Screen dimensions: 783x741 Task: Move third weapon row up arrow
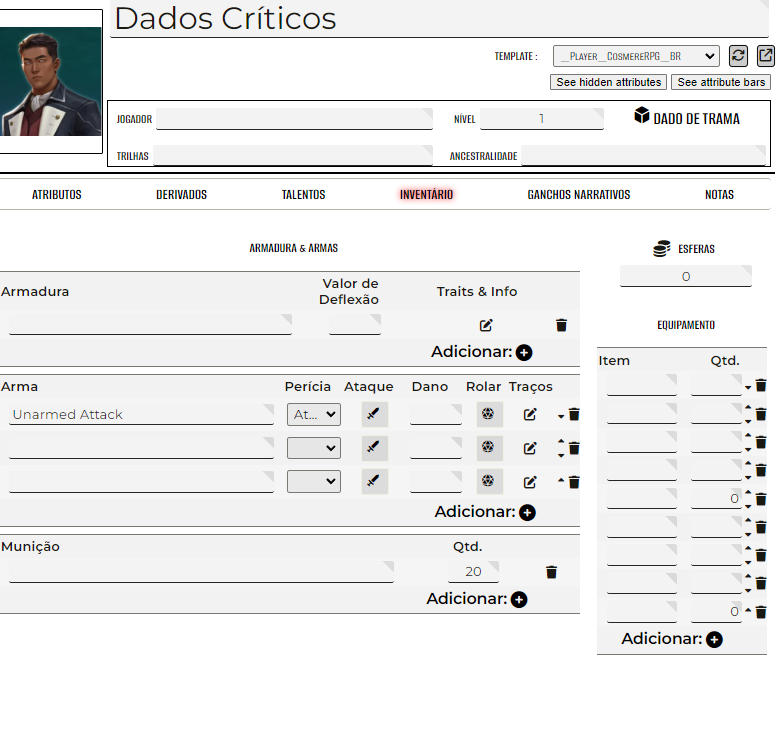click(561, 480)
